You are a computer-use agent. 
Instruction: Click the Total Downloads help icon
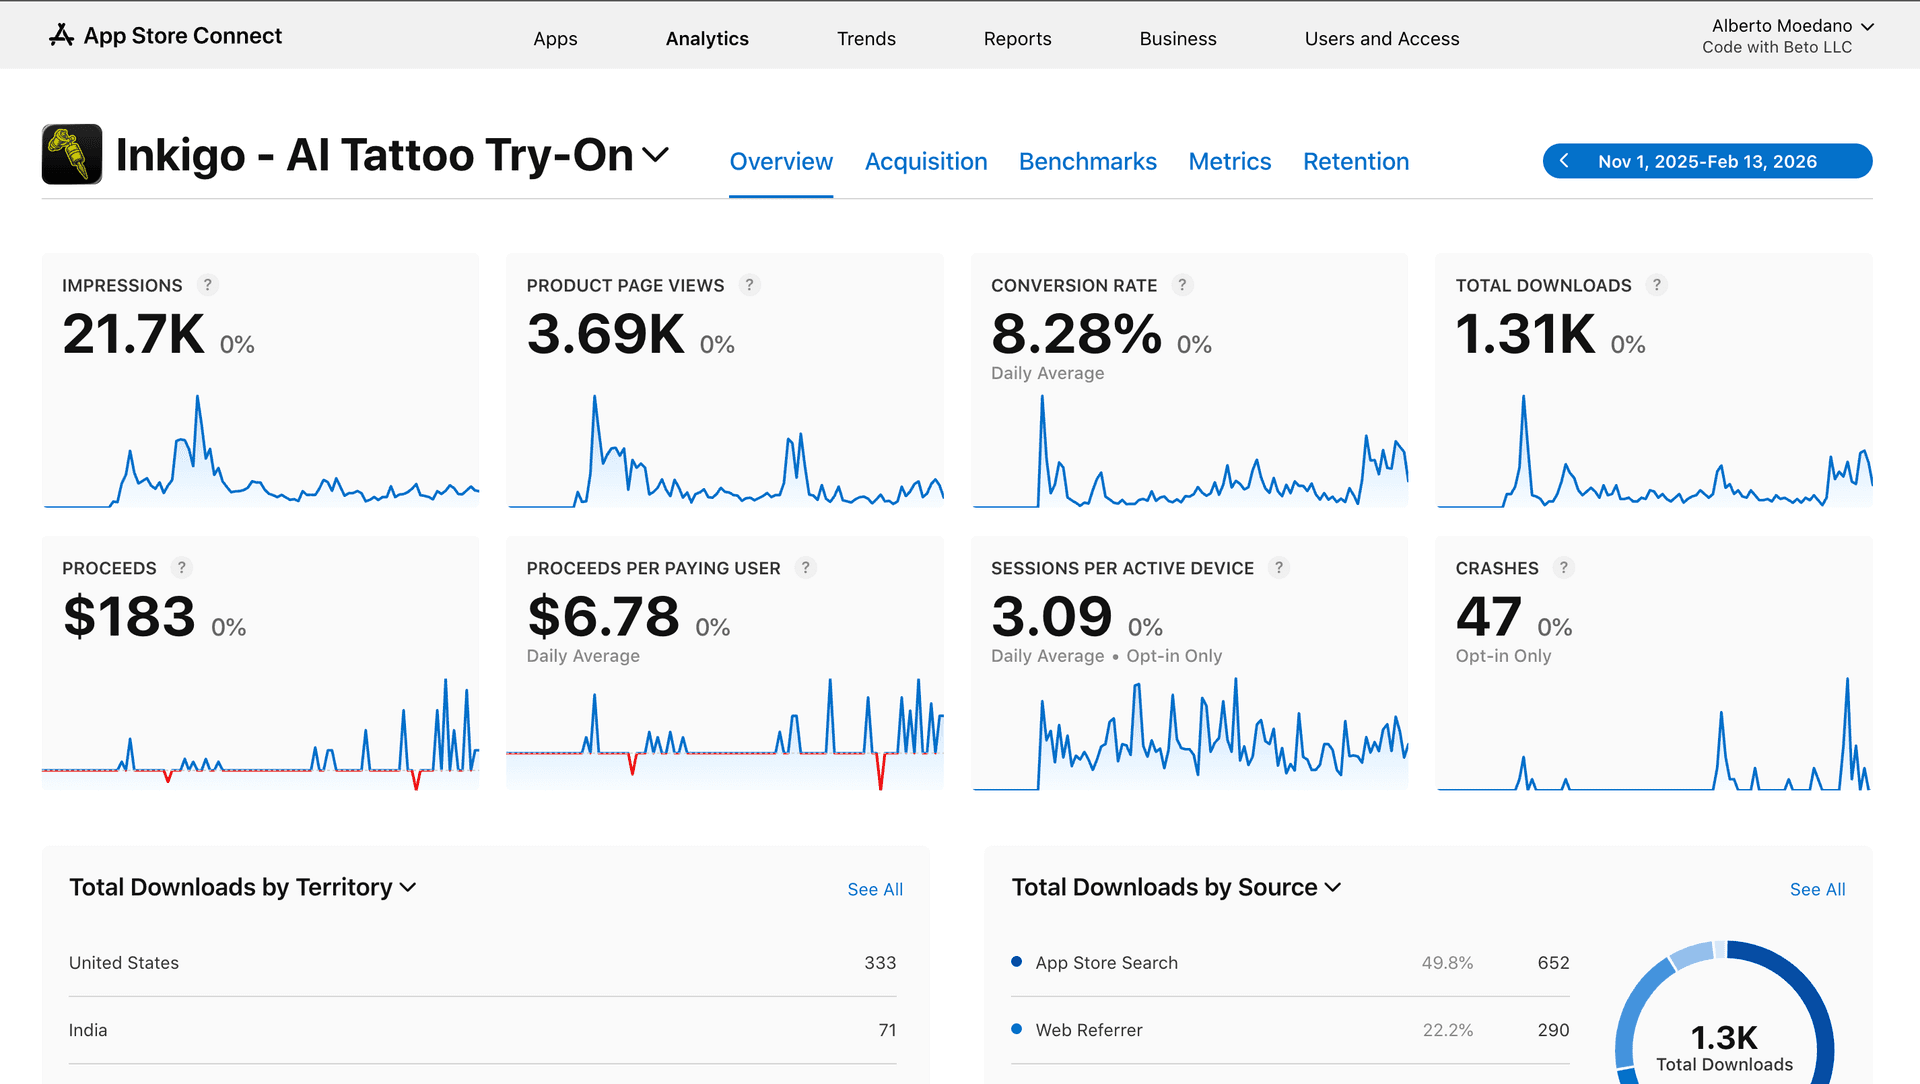tap(1657, 285)
